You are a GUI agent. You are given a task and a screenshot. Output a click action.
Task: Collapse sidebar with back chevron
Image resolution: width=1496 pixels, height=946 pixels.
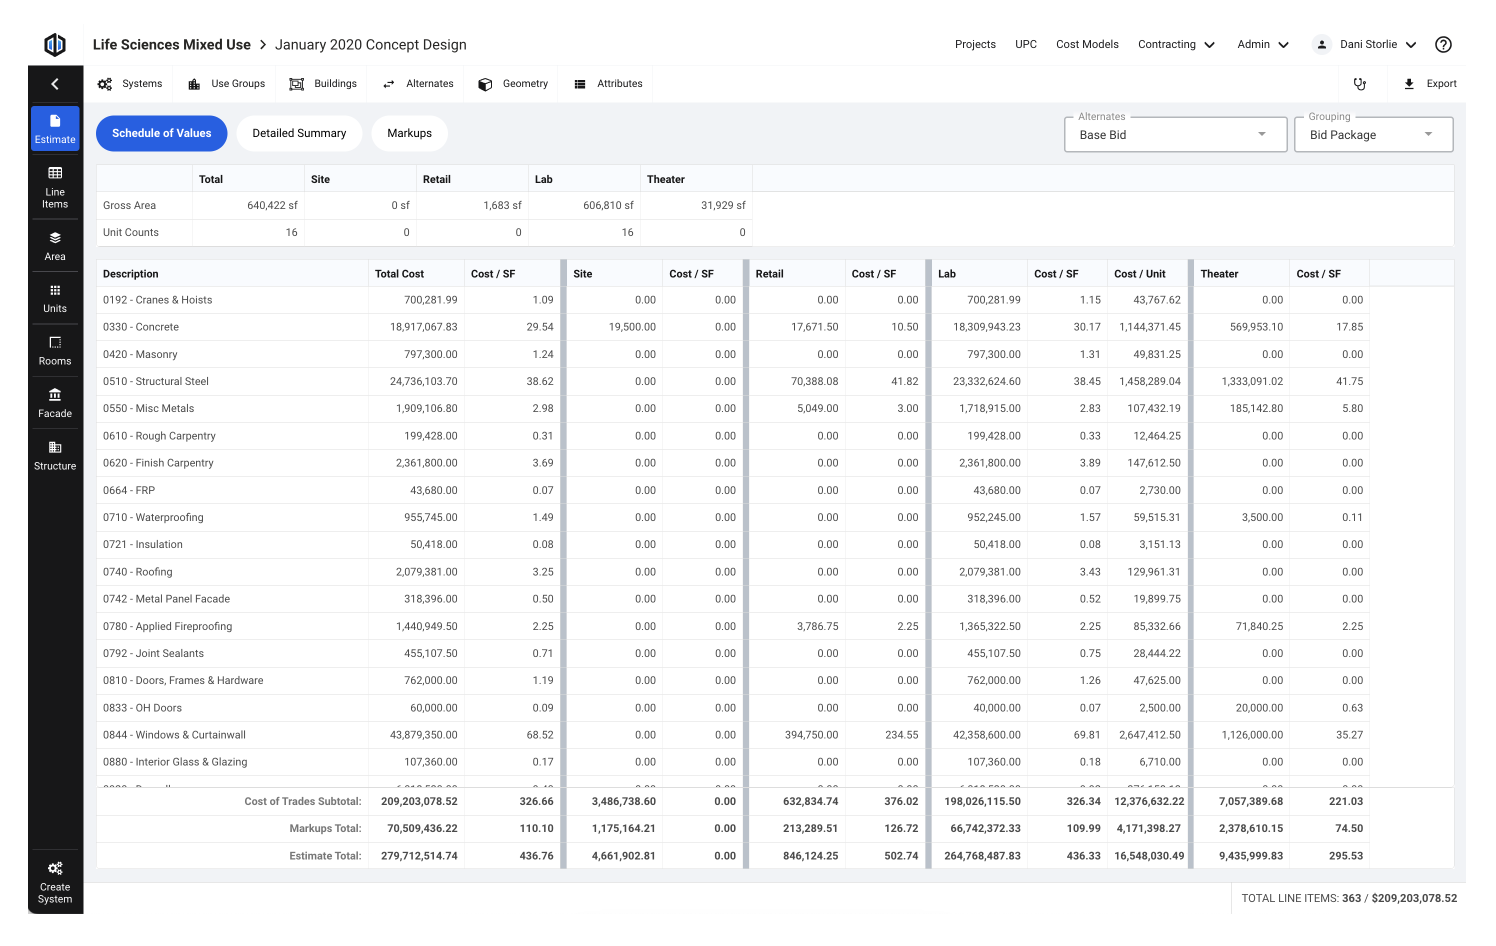55,84
